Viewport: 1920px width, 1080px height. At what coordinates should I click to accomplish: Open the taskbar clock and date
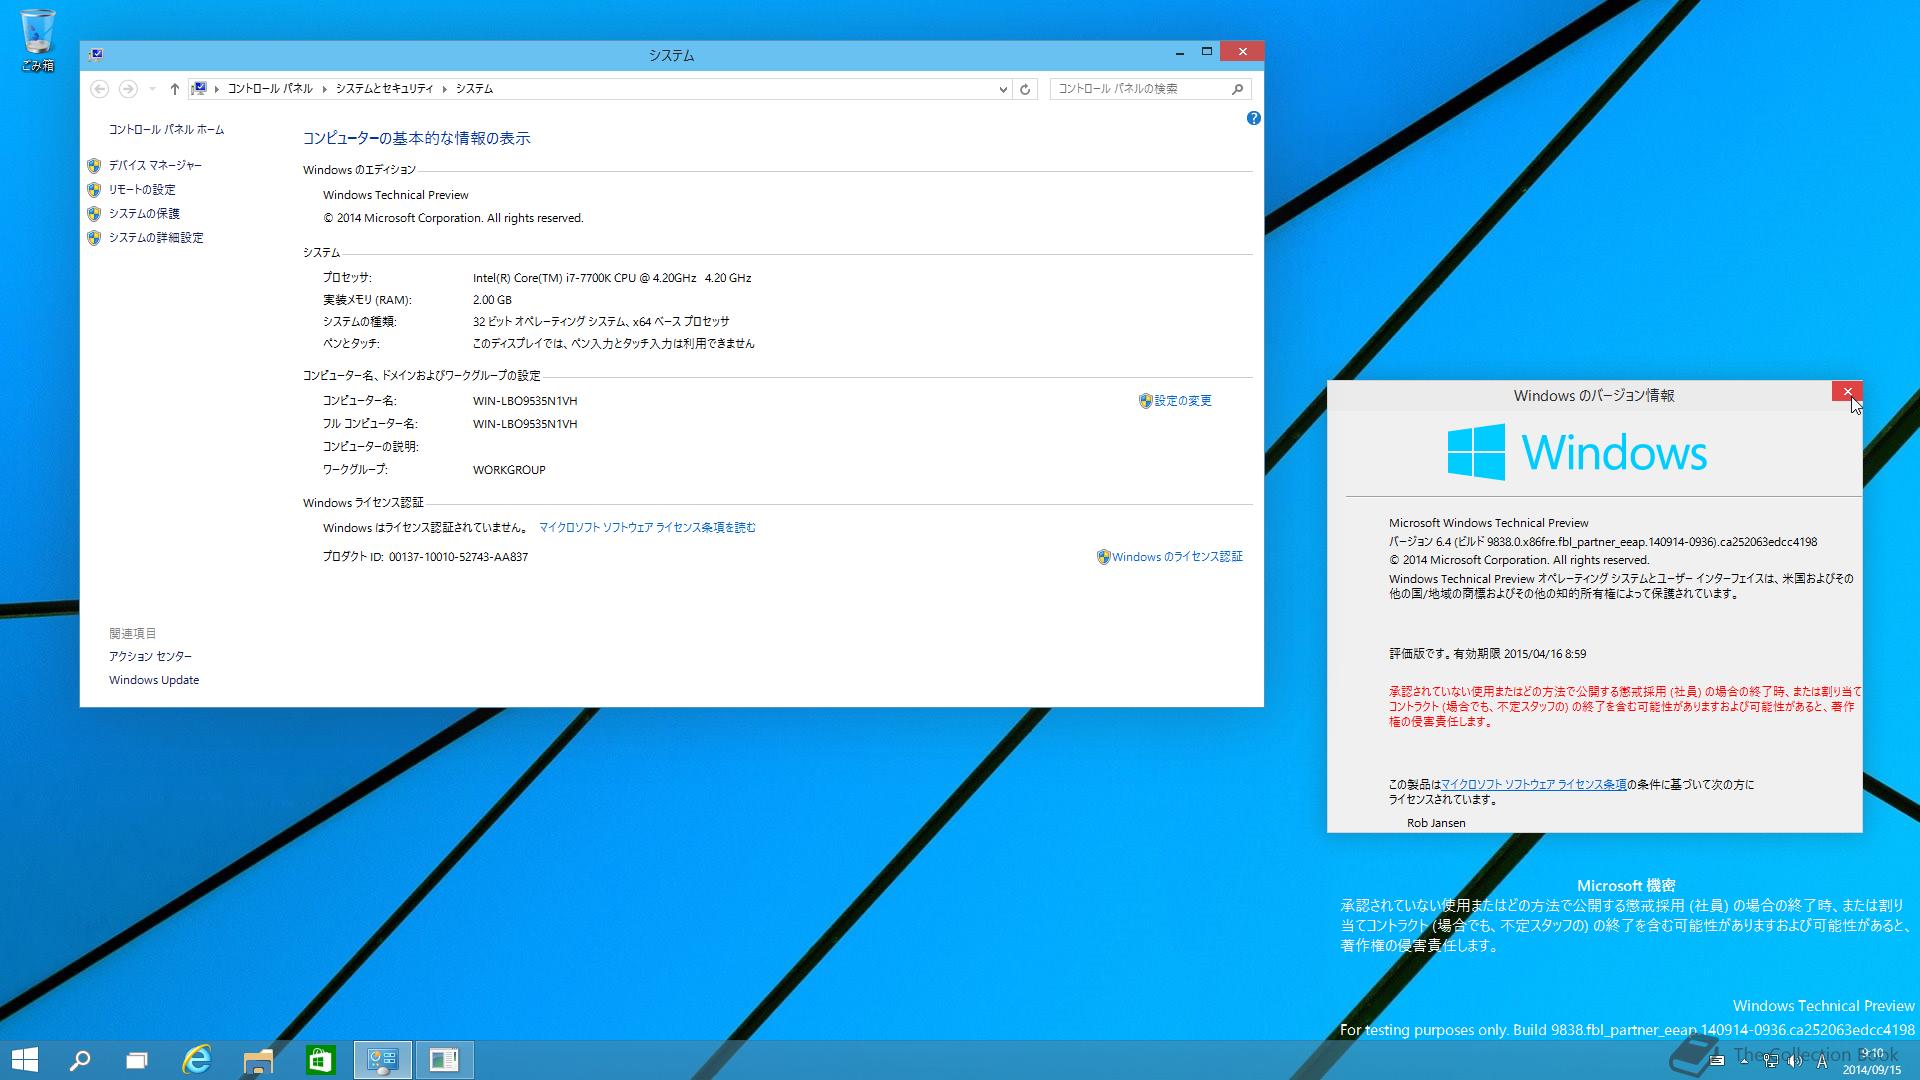click(1872, 1061)
